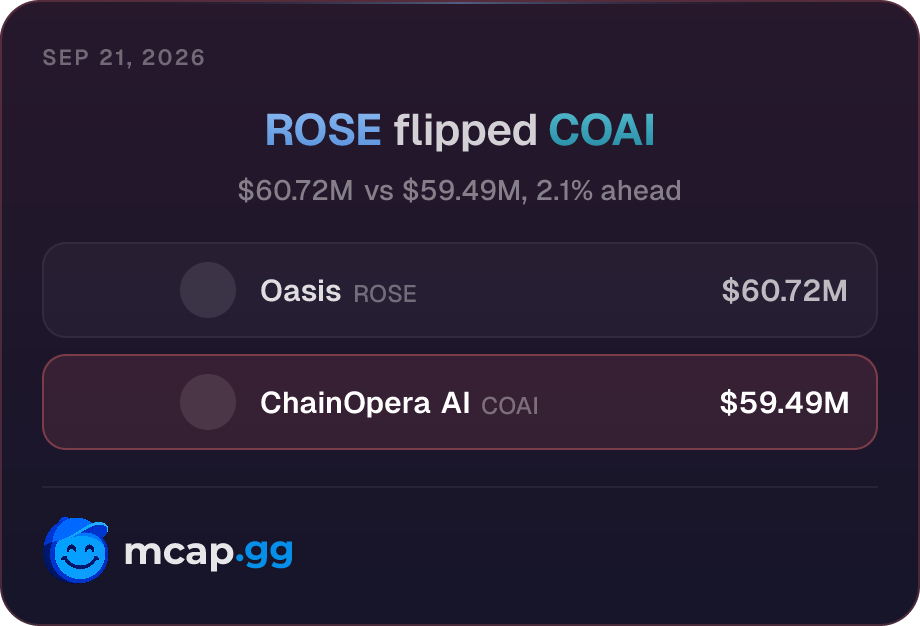Click the cap on the mascot icon
Screen dimensions: 920x626
[x=79, y=527]
